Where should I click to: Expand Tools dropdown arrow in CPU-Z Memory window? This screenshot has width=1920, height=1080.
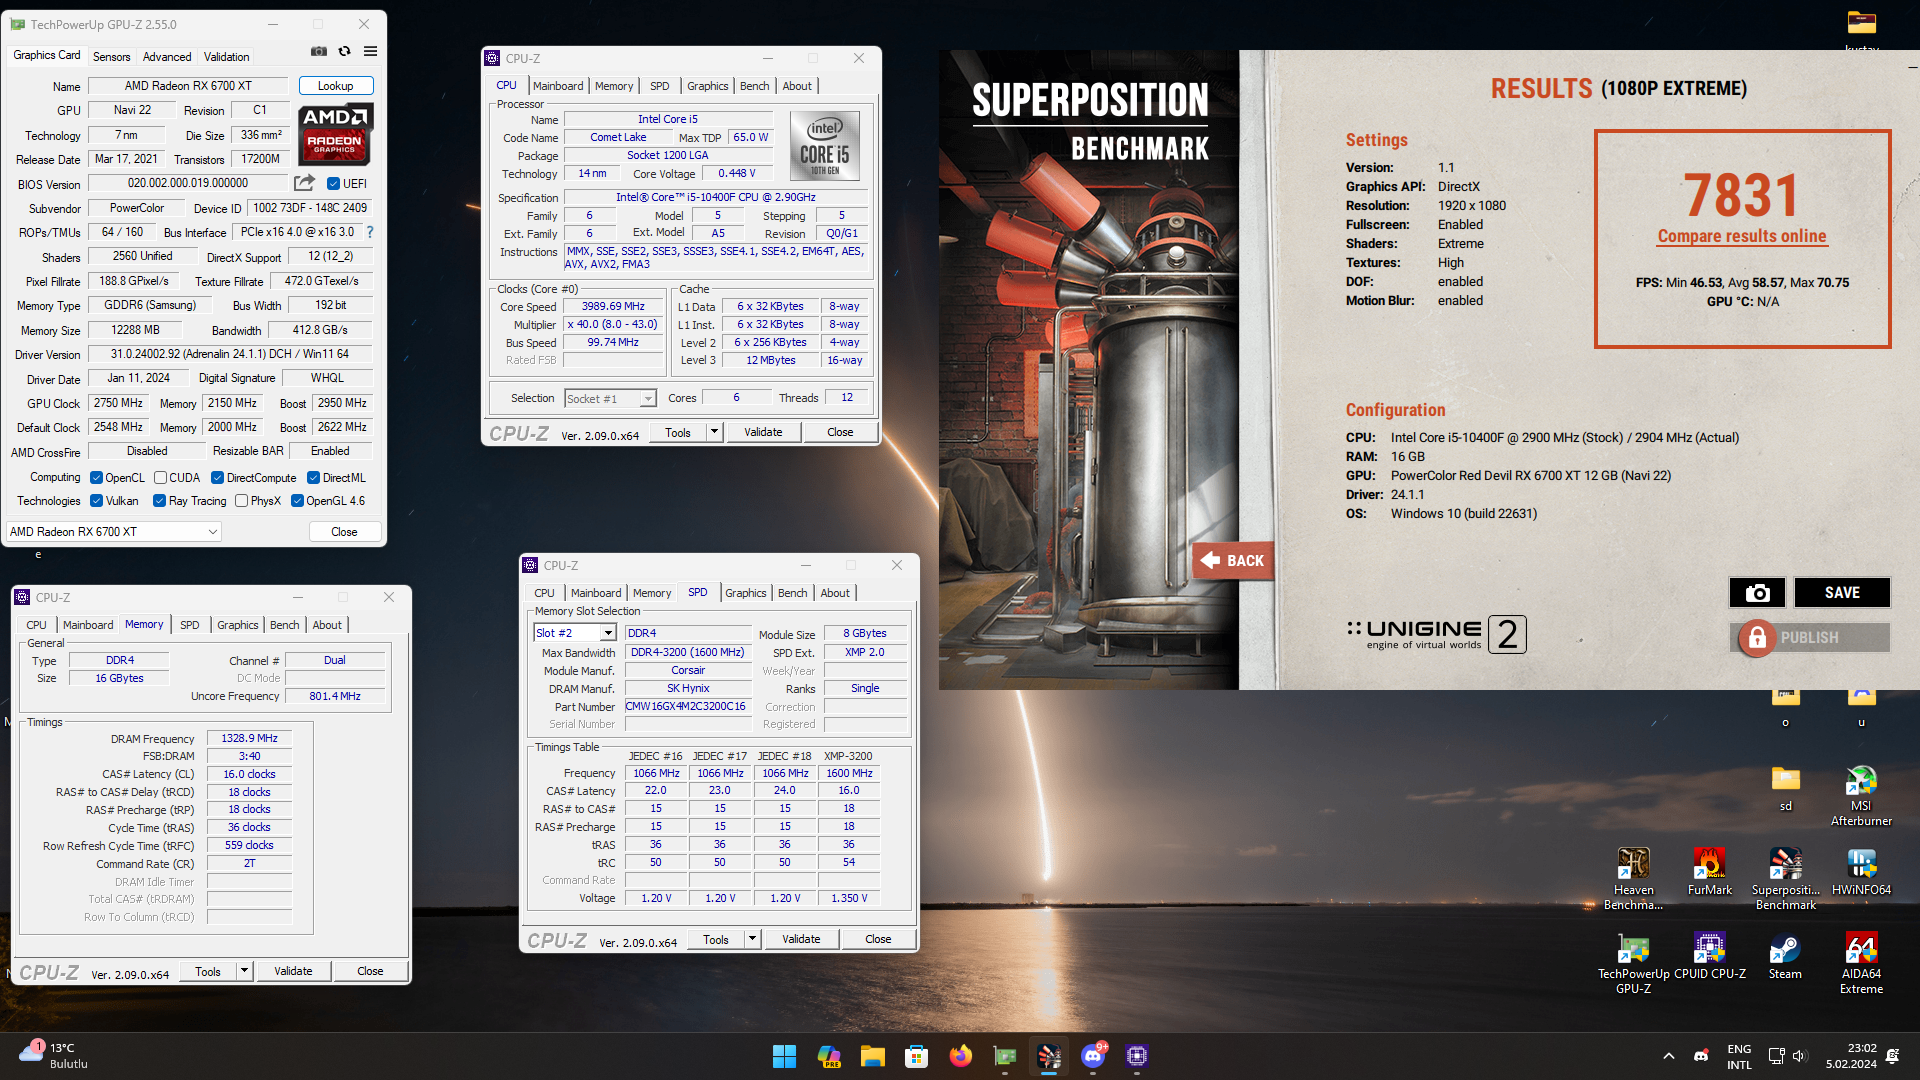pos(244,972)
